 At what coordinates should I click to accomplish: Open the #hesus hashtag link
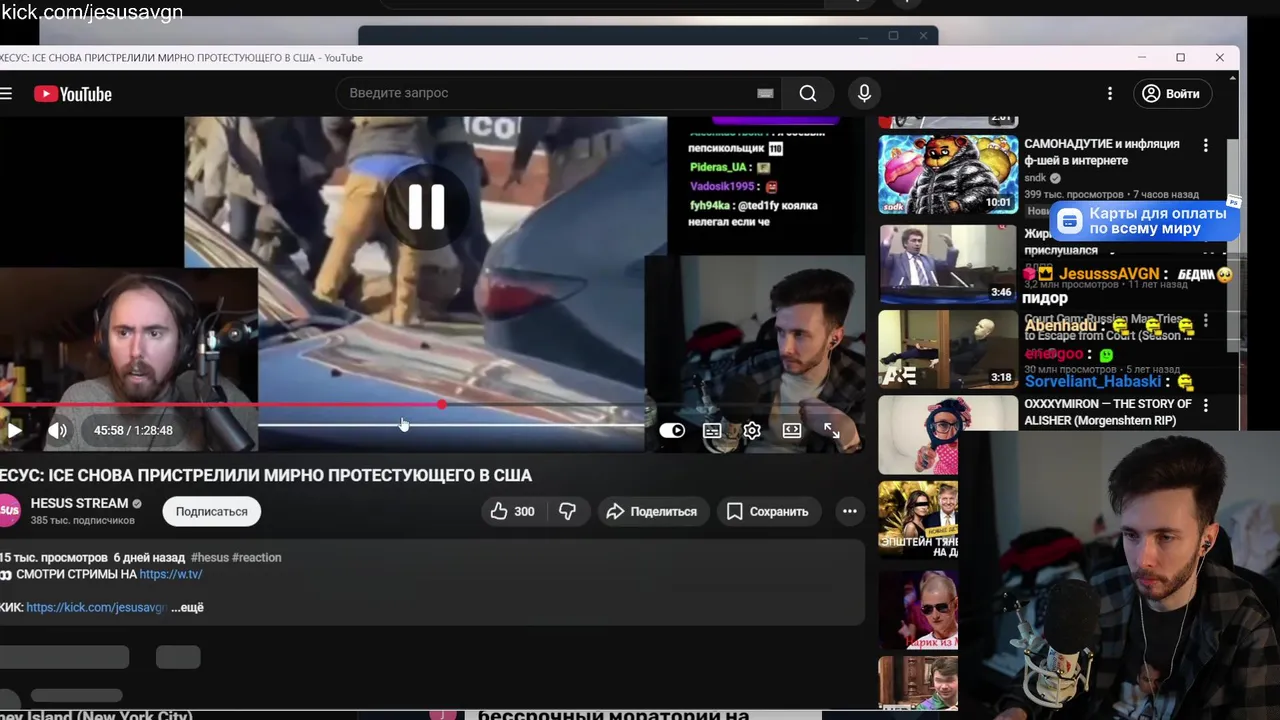pos(210,557)
